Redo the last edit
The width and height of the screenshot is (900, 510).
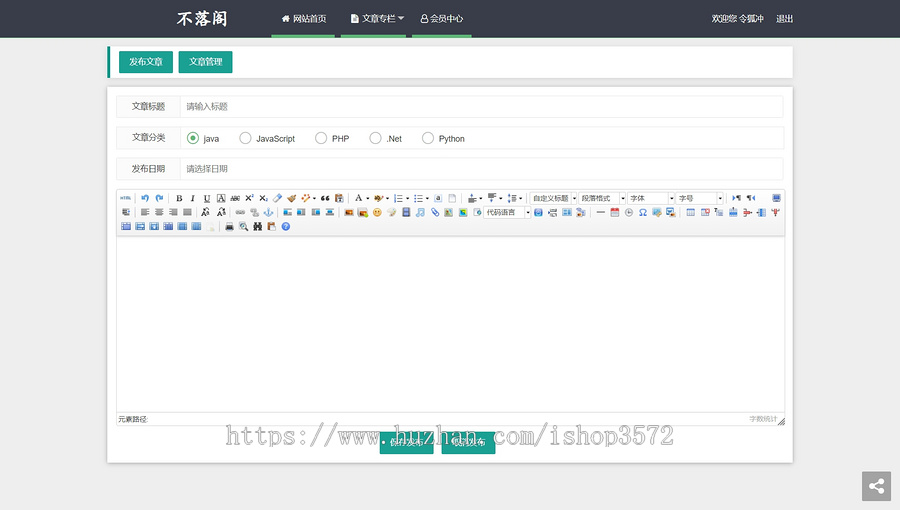click(160, 198)
